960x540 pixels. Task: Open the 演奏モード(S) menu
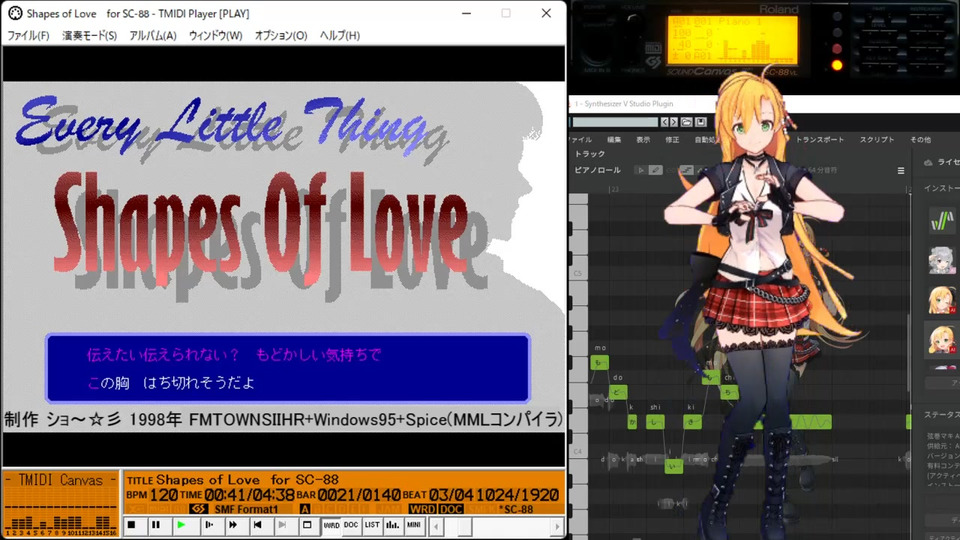point(89,36)
